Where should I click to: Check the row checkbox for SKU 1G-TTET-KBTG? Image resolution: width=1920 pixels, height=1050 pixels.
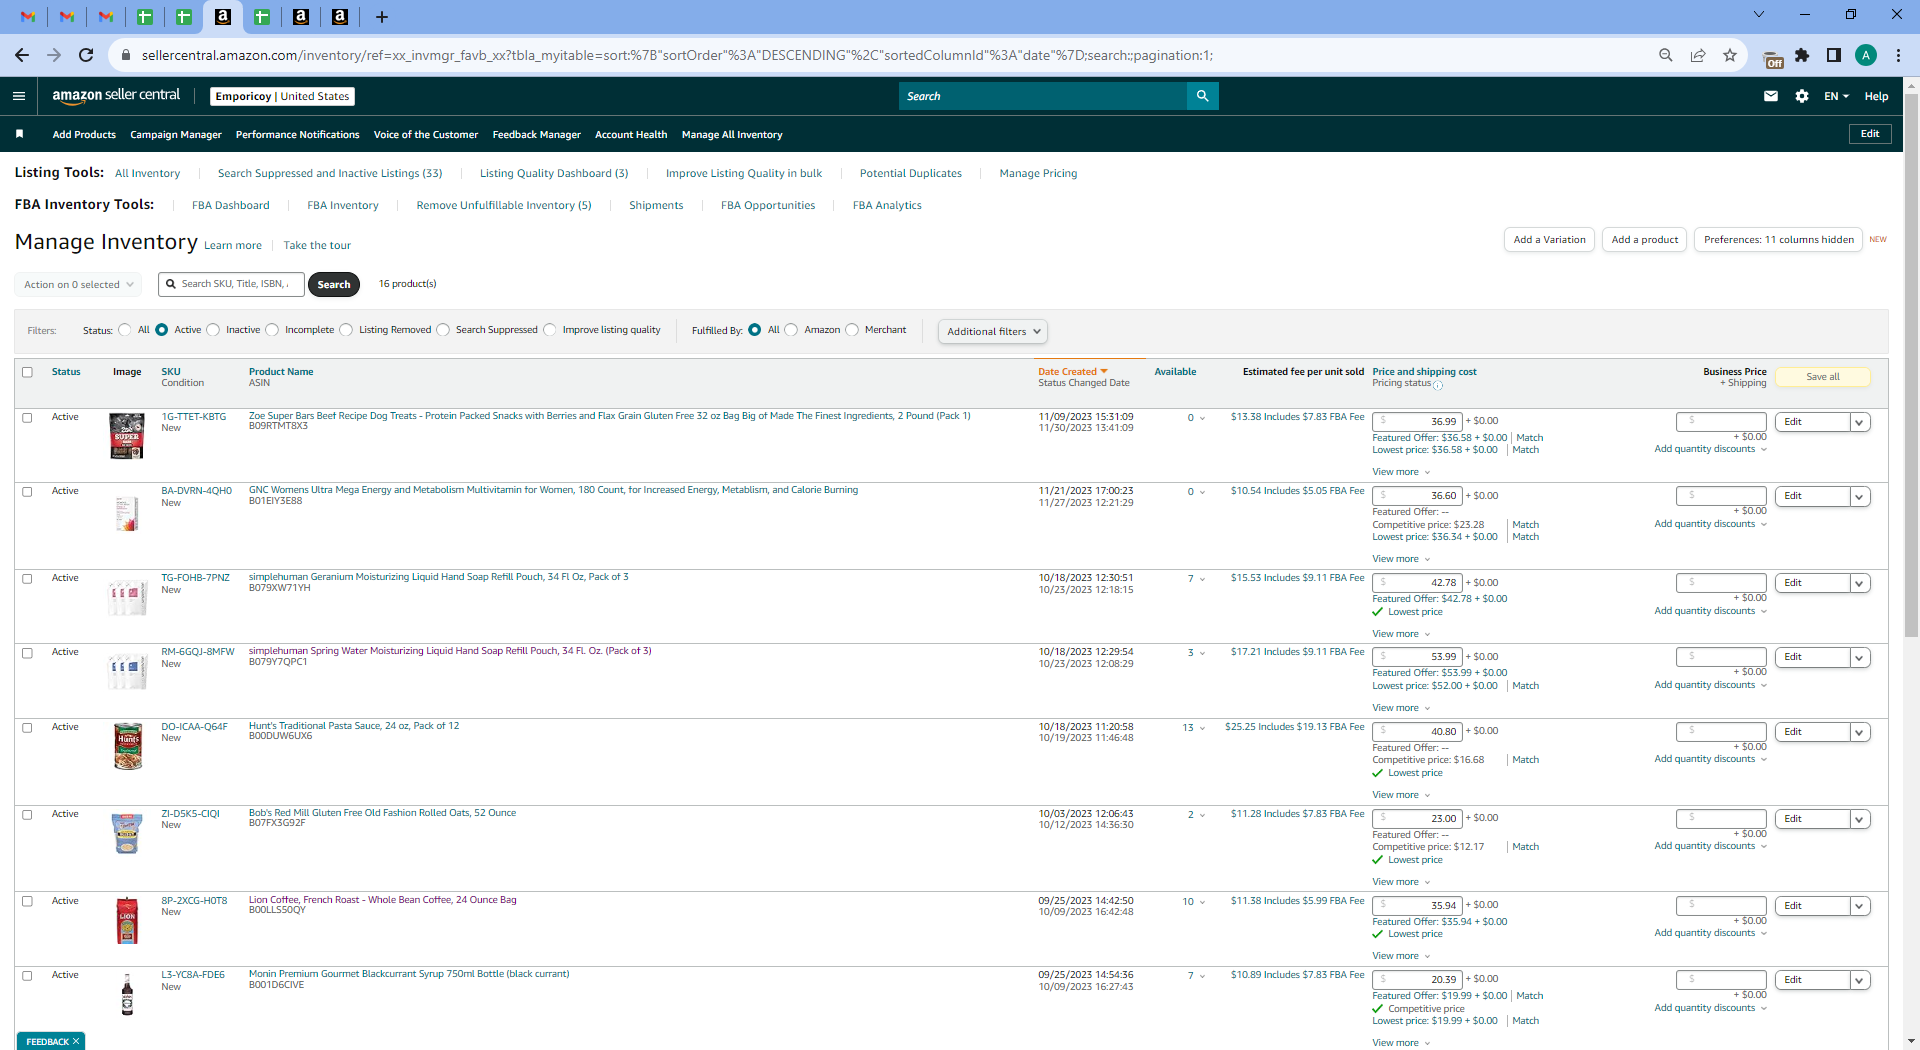pyautogui.click(x=28, y=417)
